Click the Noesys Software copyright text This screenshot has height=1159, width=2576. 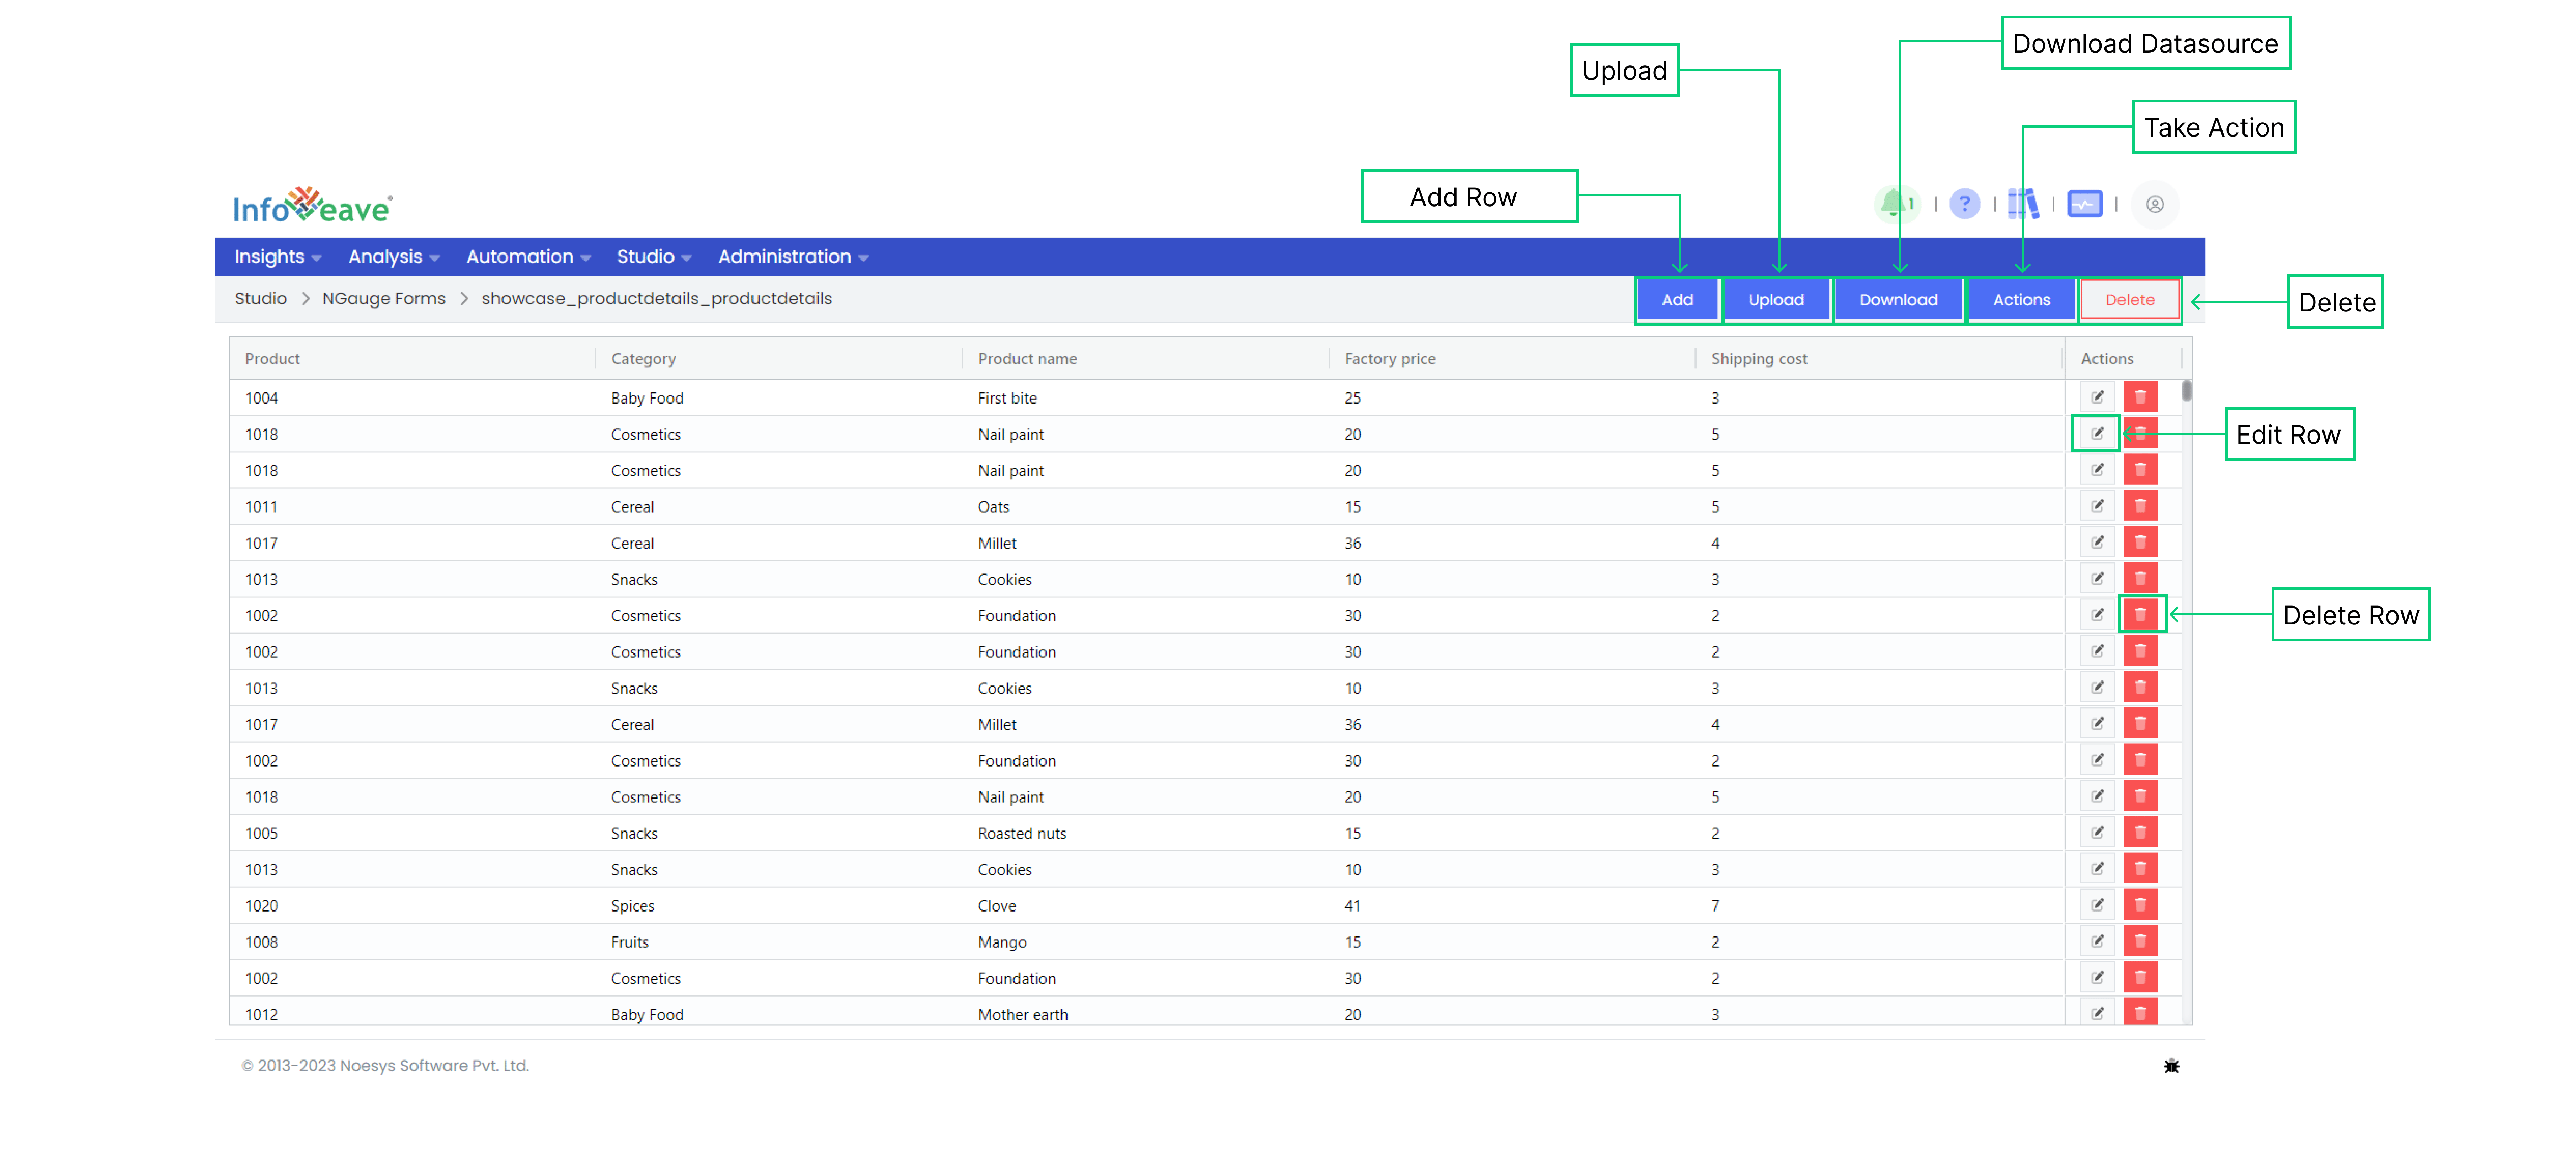tap(385, 1066)
